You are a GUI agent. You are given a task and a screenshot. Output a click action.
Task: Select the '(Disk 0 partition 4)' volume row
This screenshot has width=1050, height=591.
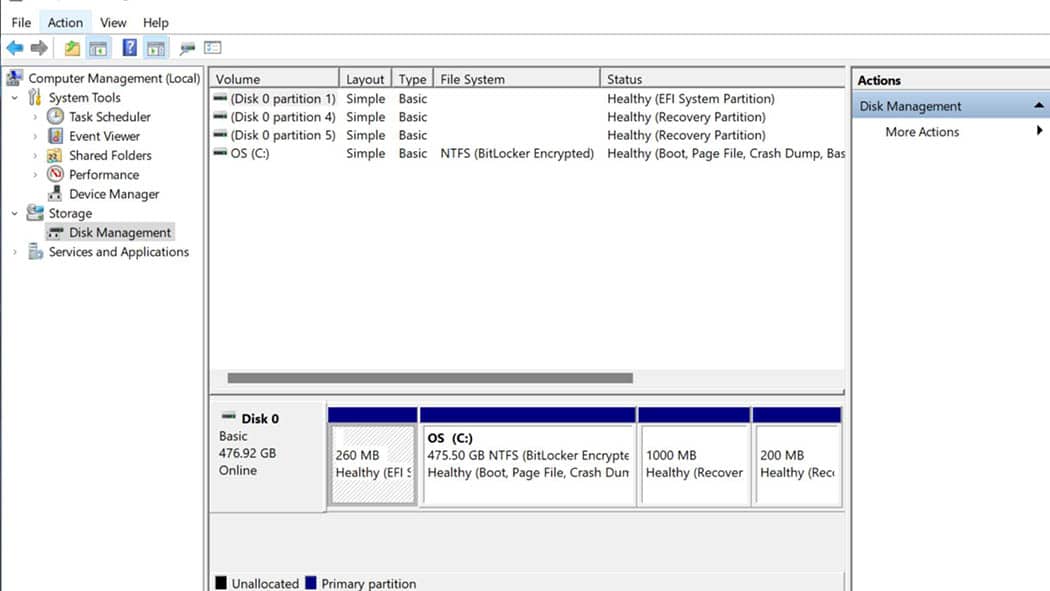[528, 116]
